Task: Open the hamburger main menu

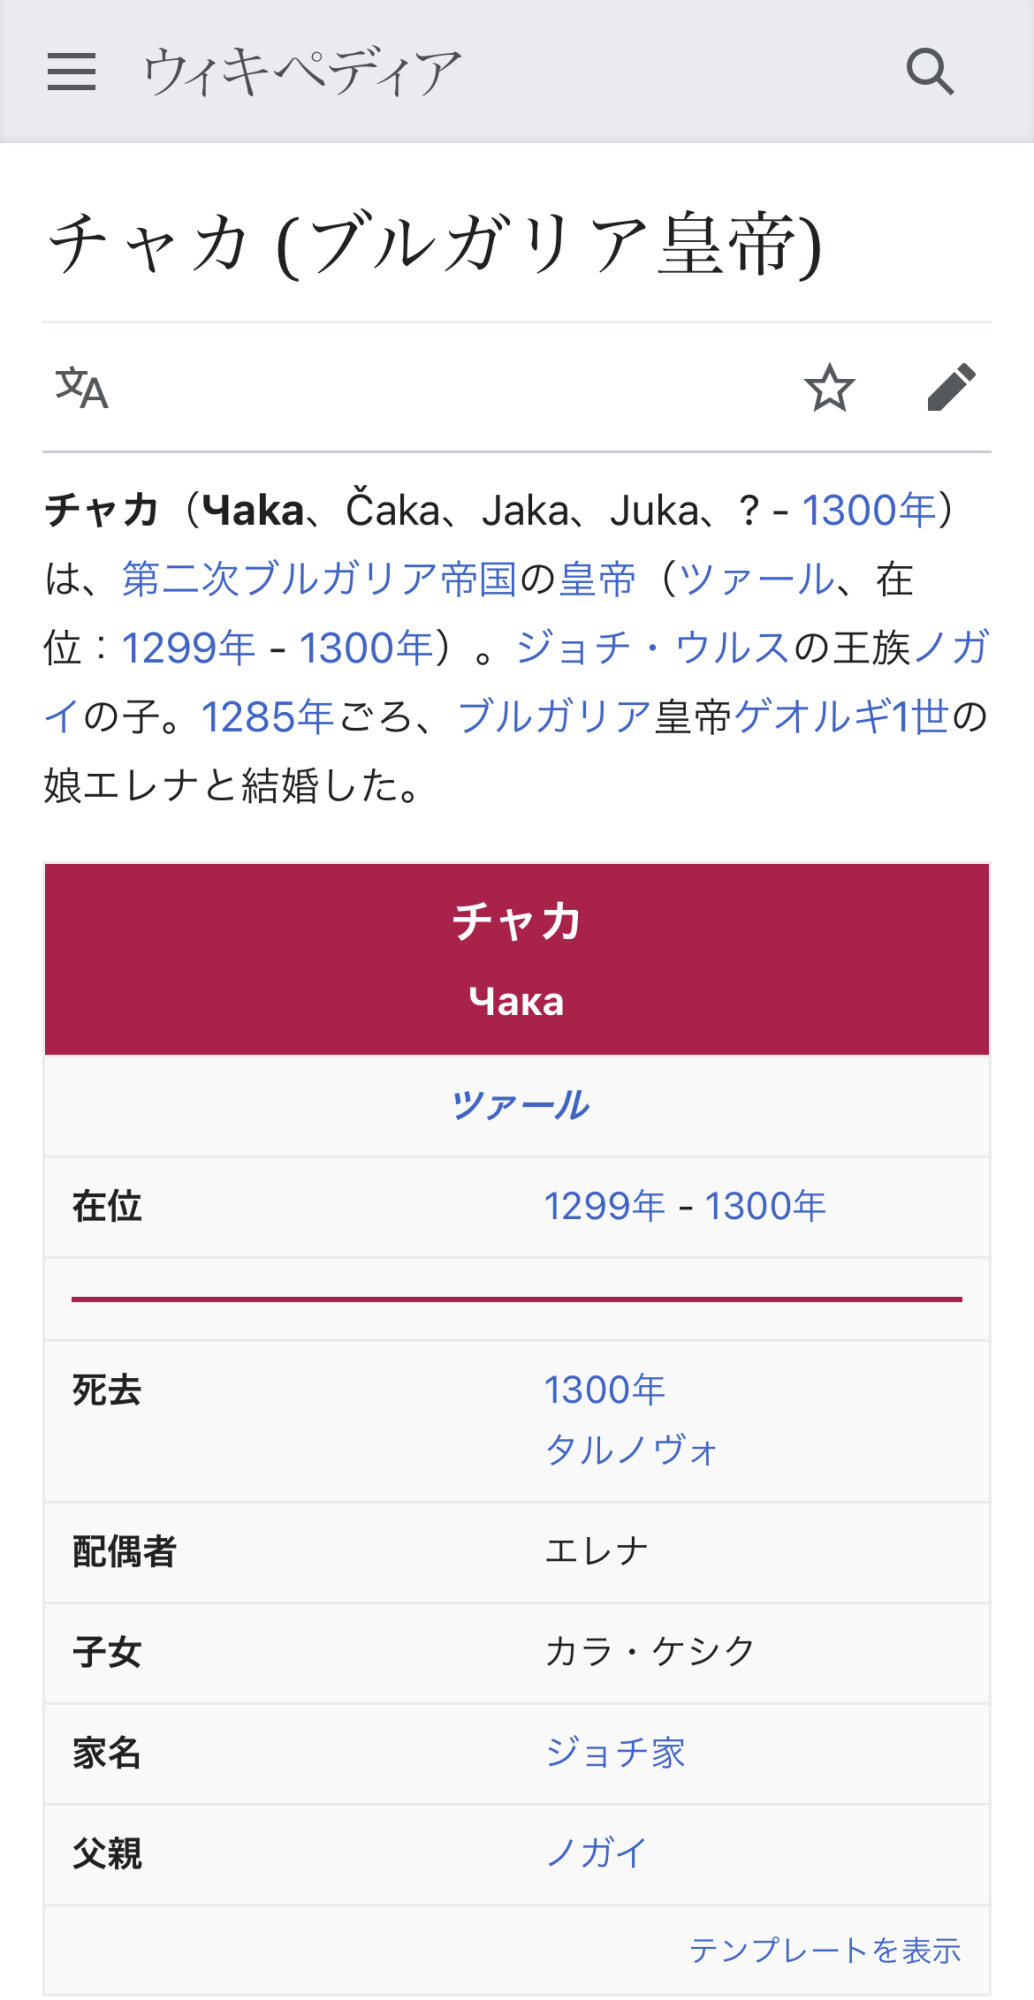Action: [x=71, y=72]
